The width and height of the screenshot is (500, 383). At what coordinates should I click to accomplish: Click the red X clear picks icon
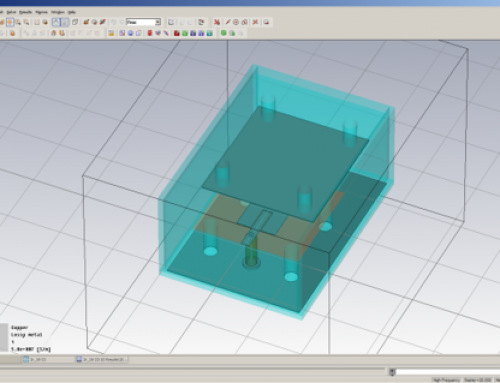coord(255,22)
